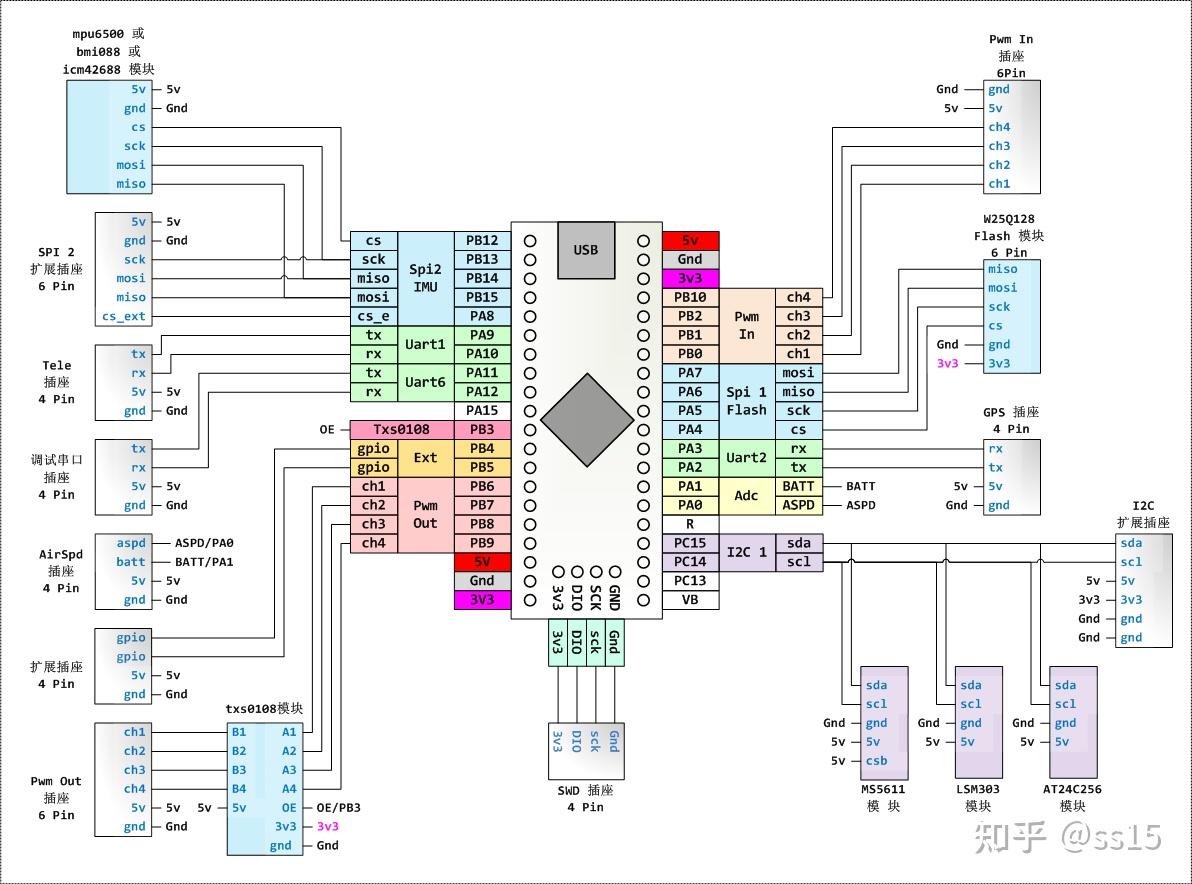Select the Spi 1 Flash block

click(746, 401)
